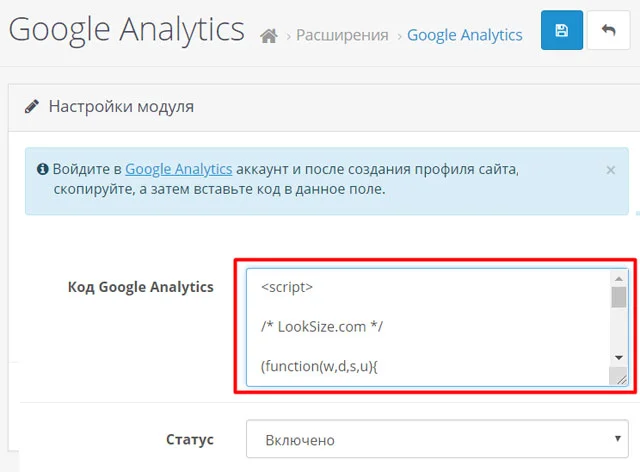The width and height of the screenshot is (640, 472).
Task: Dismiss the blue info alert
Action: (611, 170)
